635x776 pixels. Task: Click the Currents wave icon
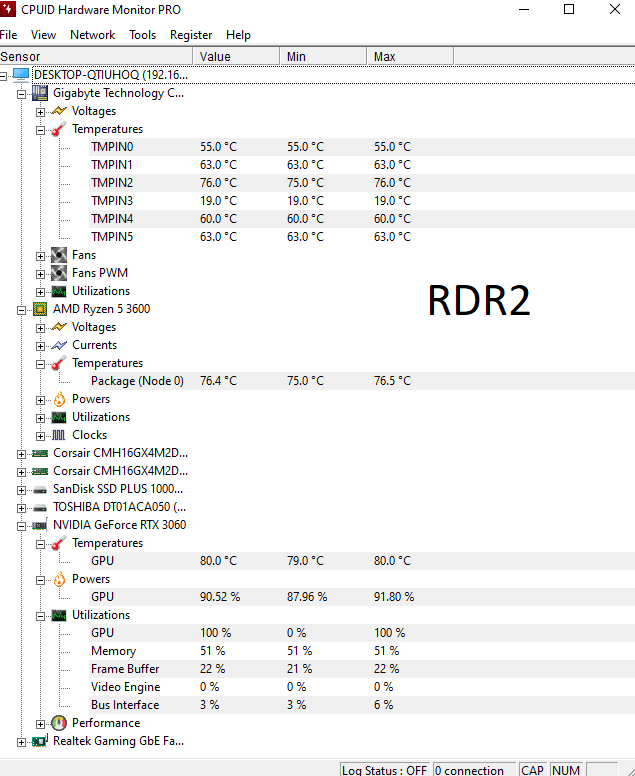pos(59,345)
